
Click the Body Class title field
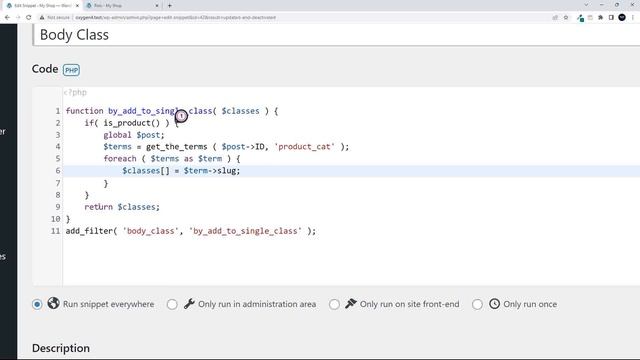point(336,35)
